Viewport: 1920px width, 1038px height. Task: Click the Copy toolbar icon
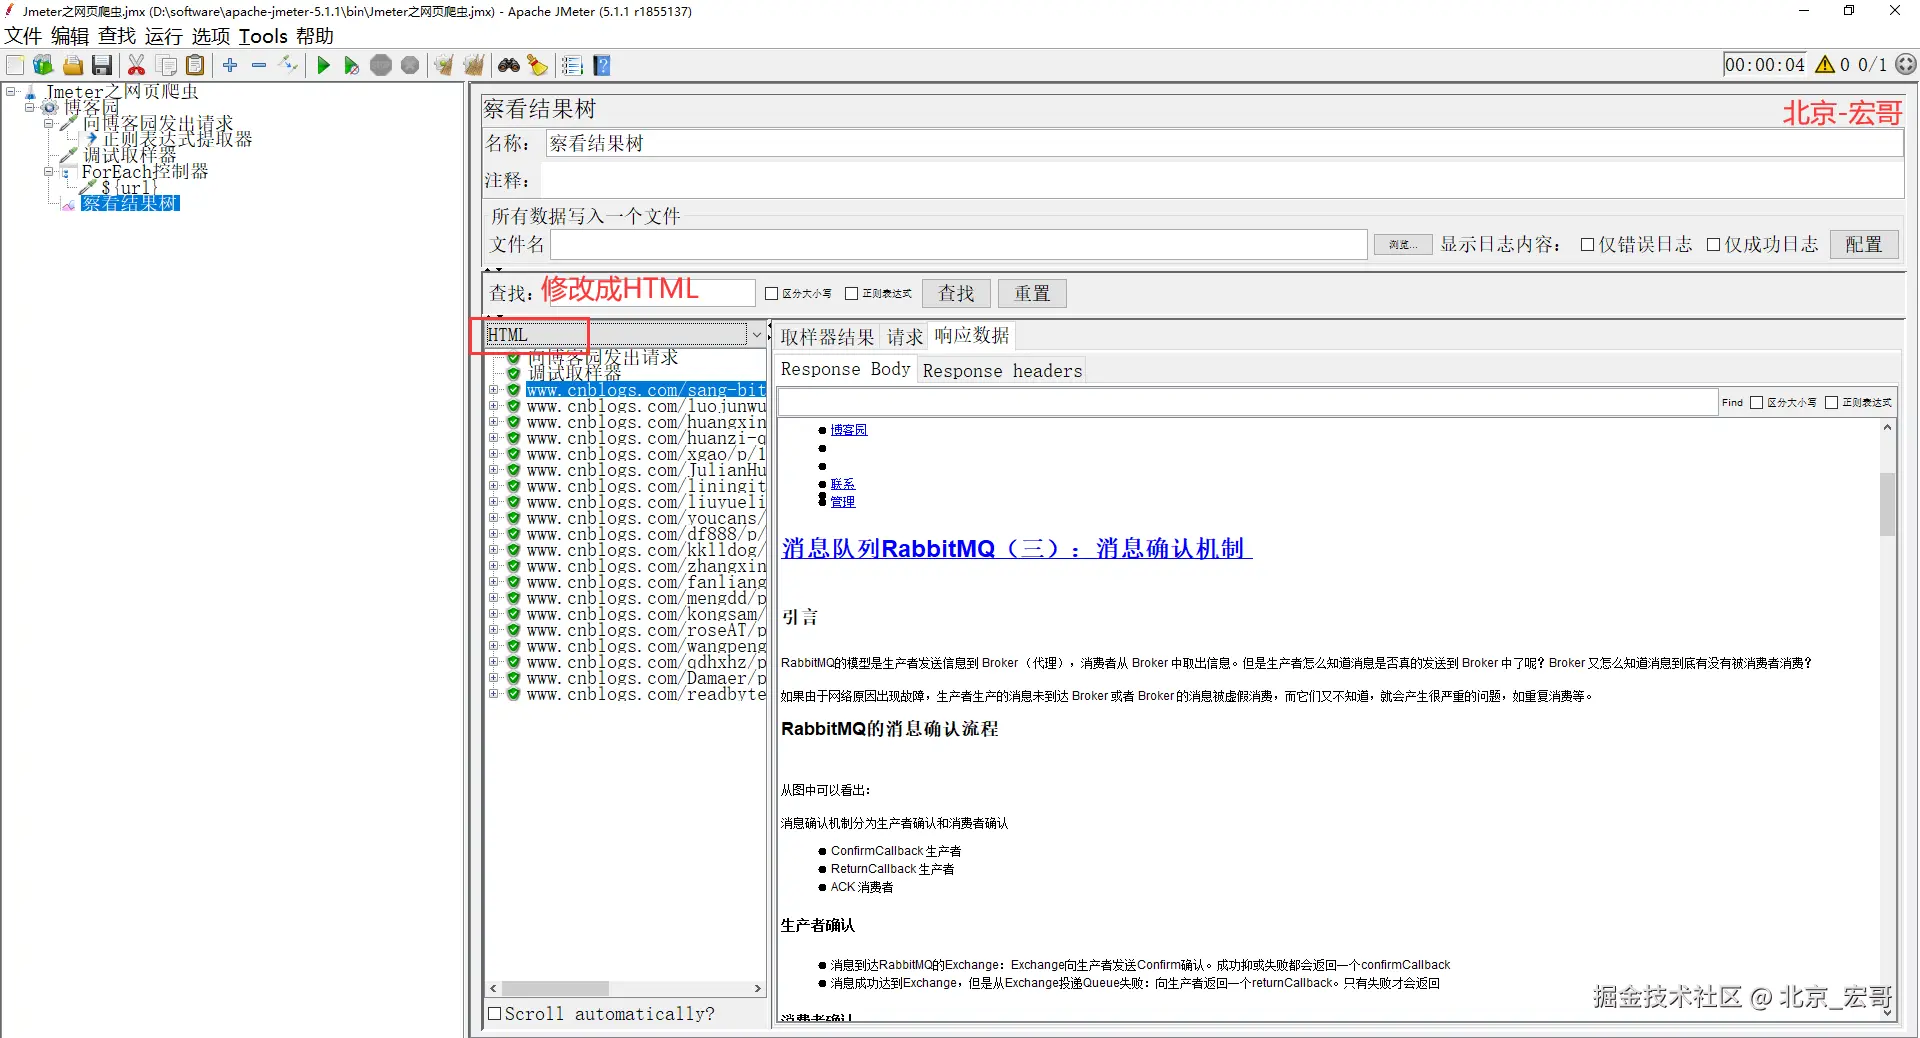point(167,65)
